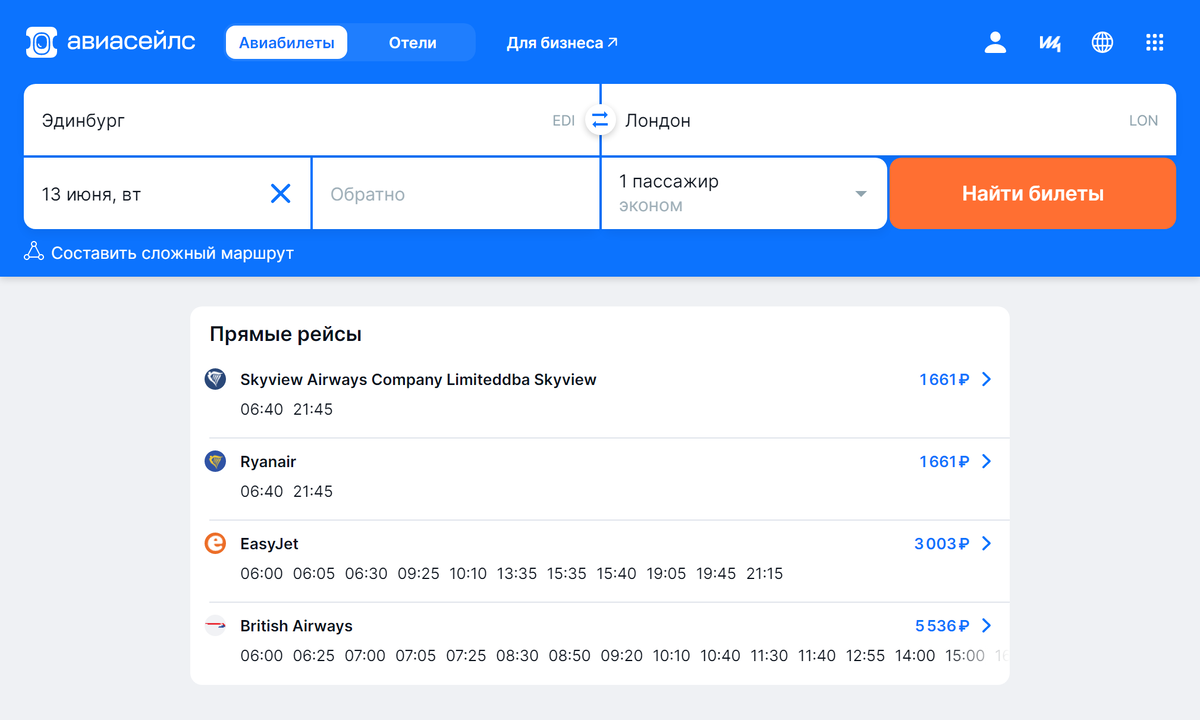Click the EasyJet airline logo
The height and width of the screenshot is (720, 1200).
215,543
